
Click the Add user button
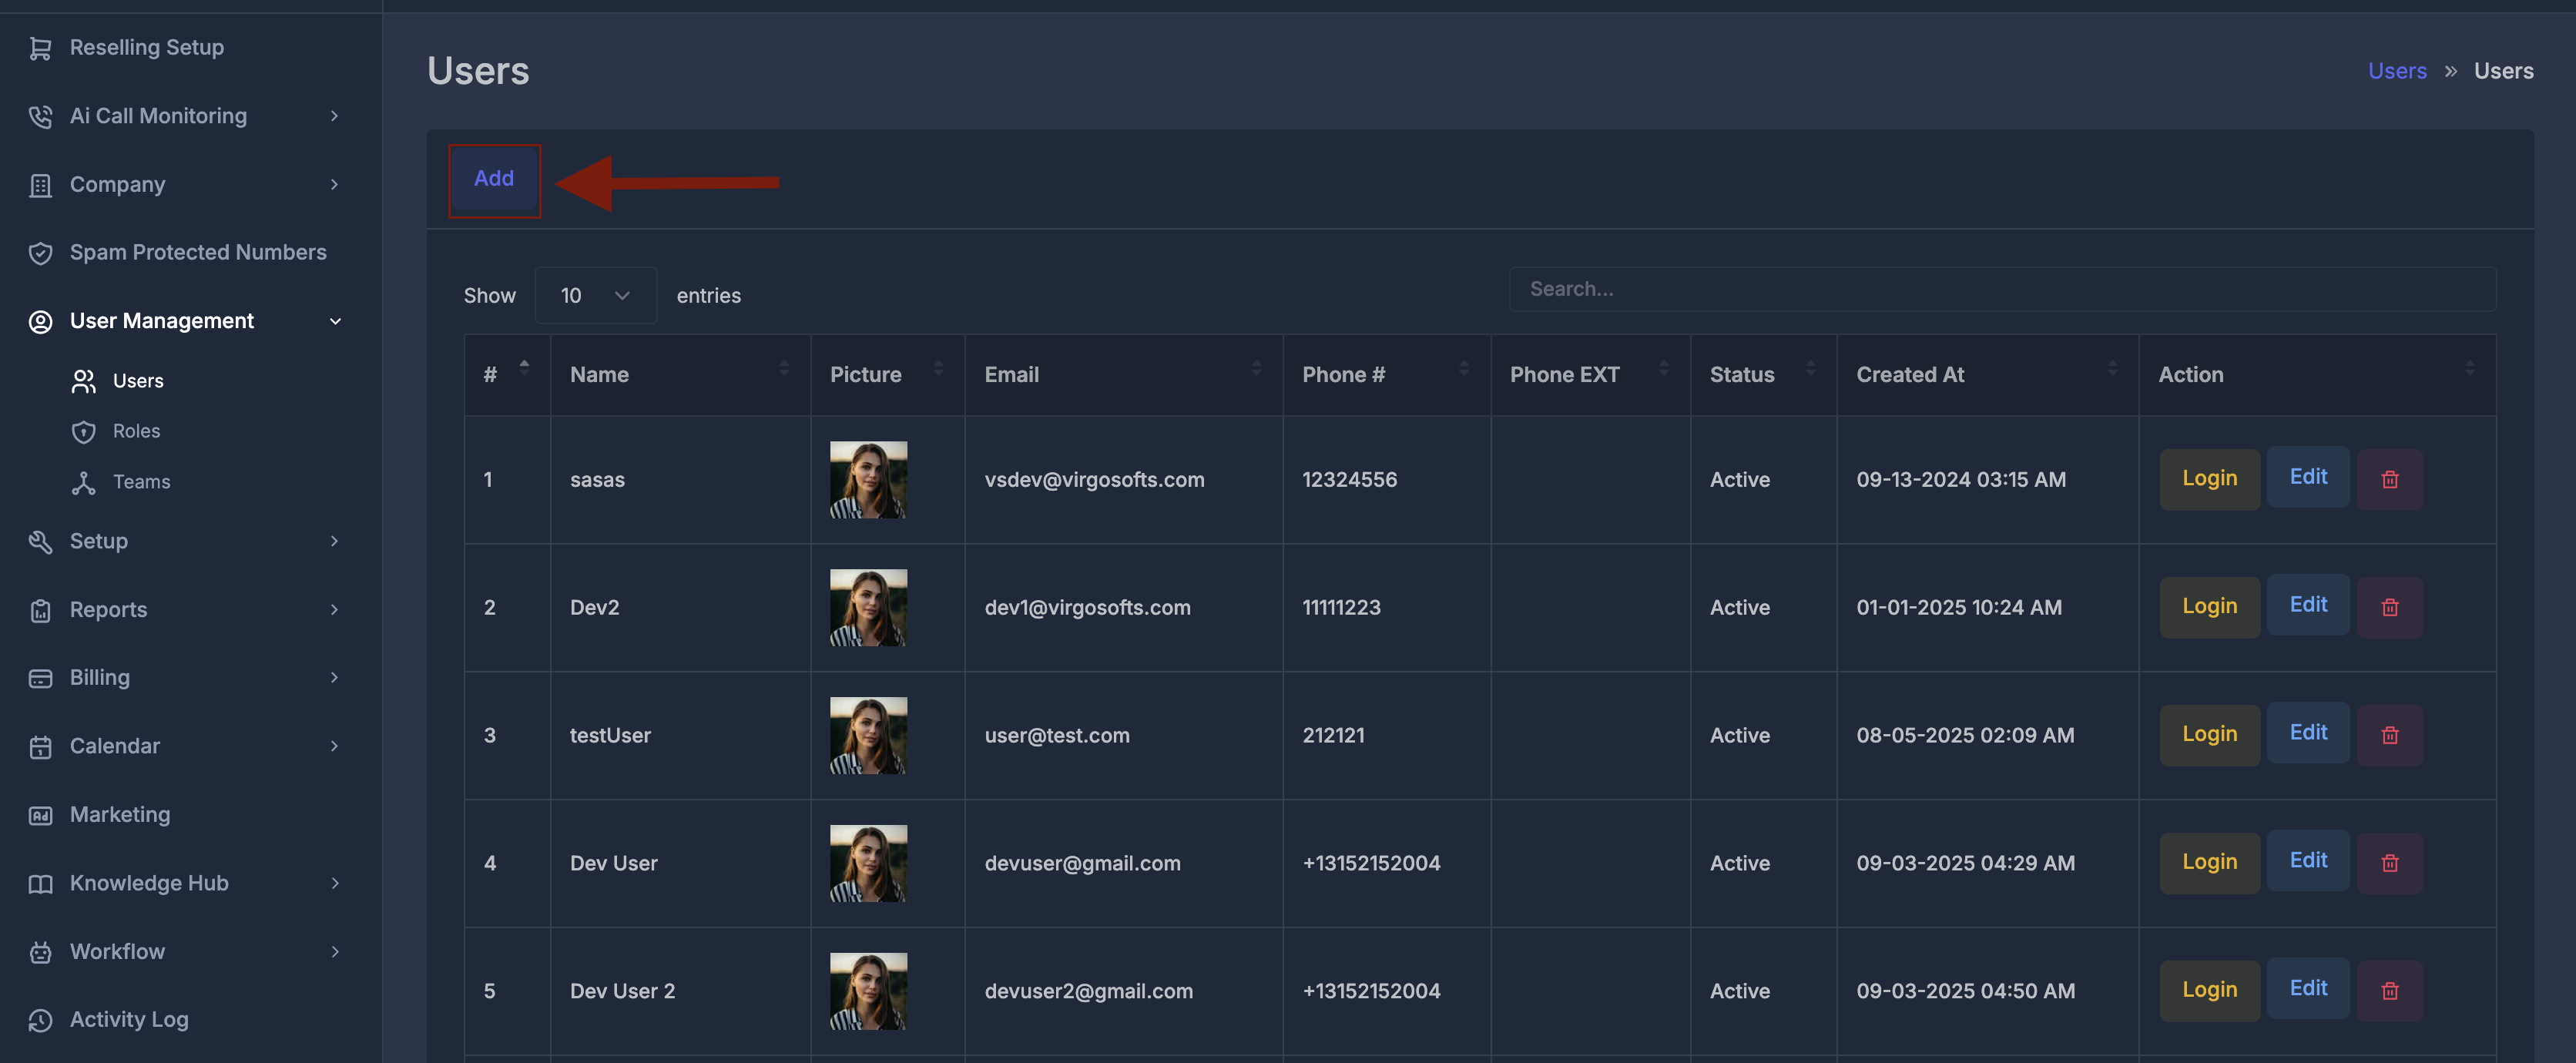(494, 179)
